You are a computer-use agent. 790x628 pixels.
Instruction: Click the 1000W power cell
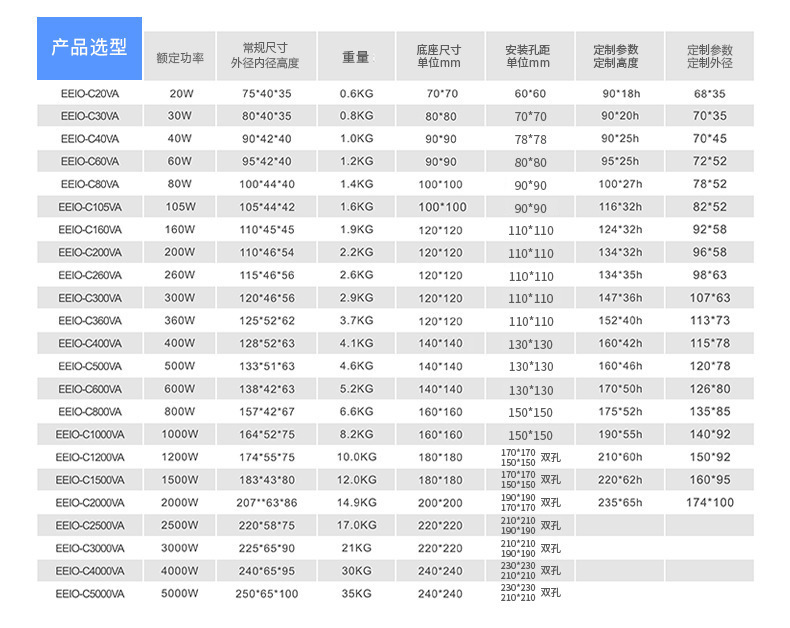click(180, 434)
